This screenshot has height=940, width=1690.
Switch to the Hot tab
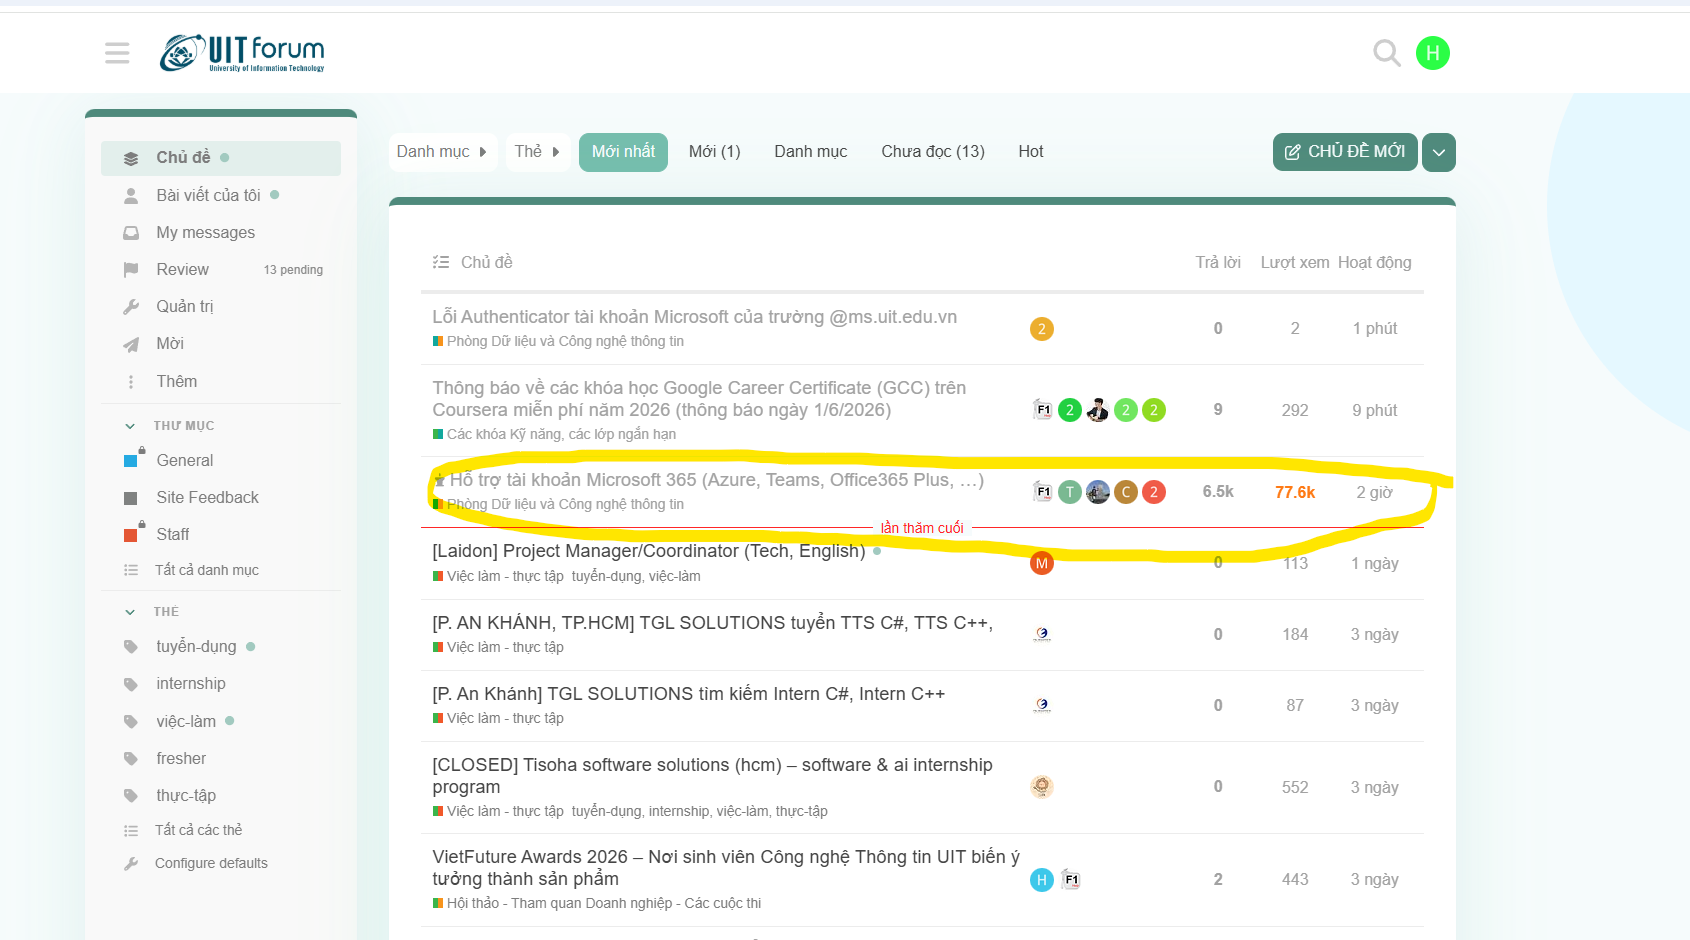pos(1031,152)
